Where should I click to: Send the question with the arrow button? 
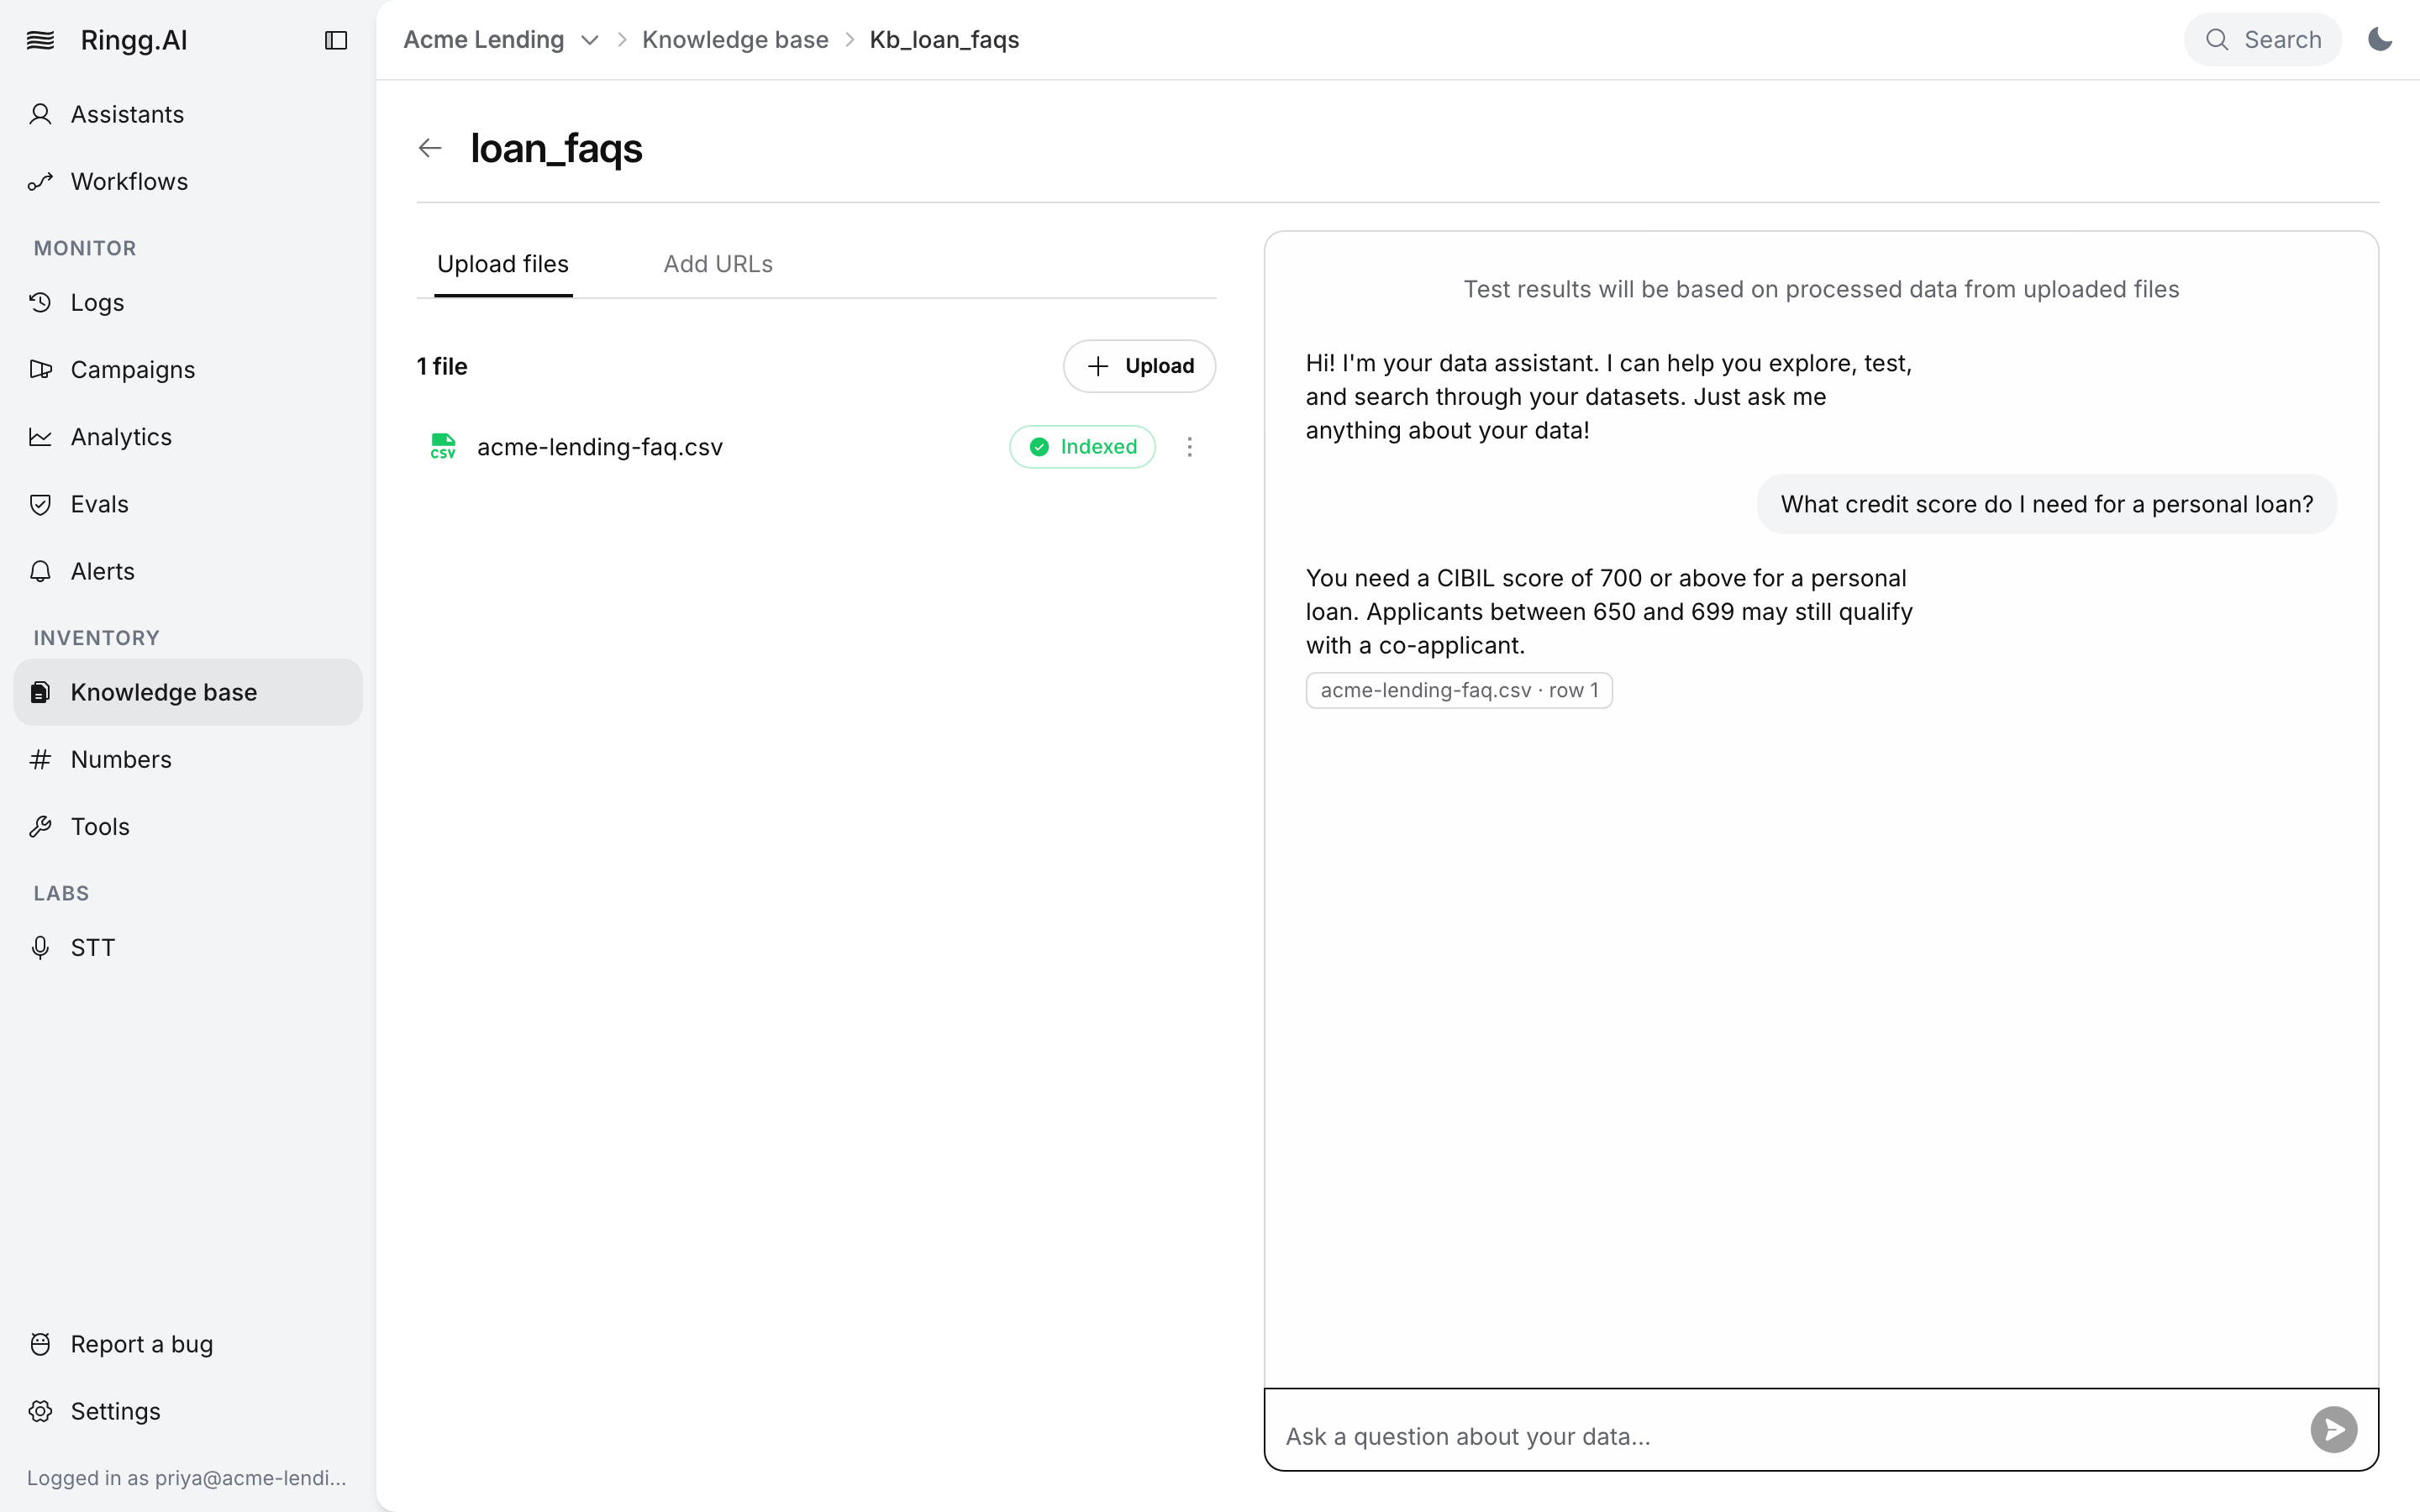click(x=2334, y=1430)
